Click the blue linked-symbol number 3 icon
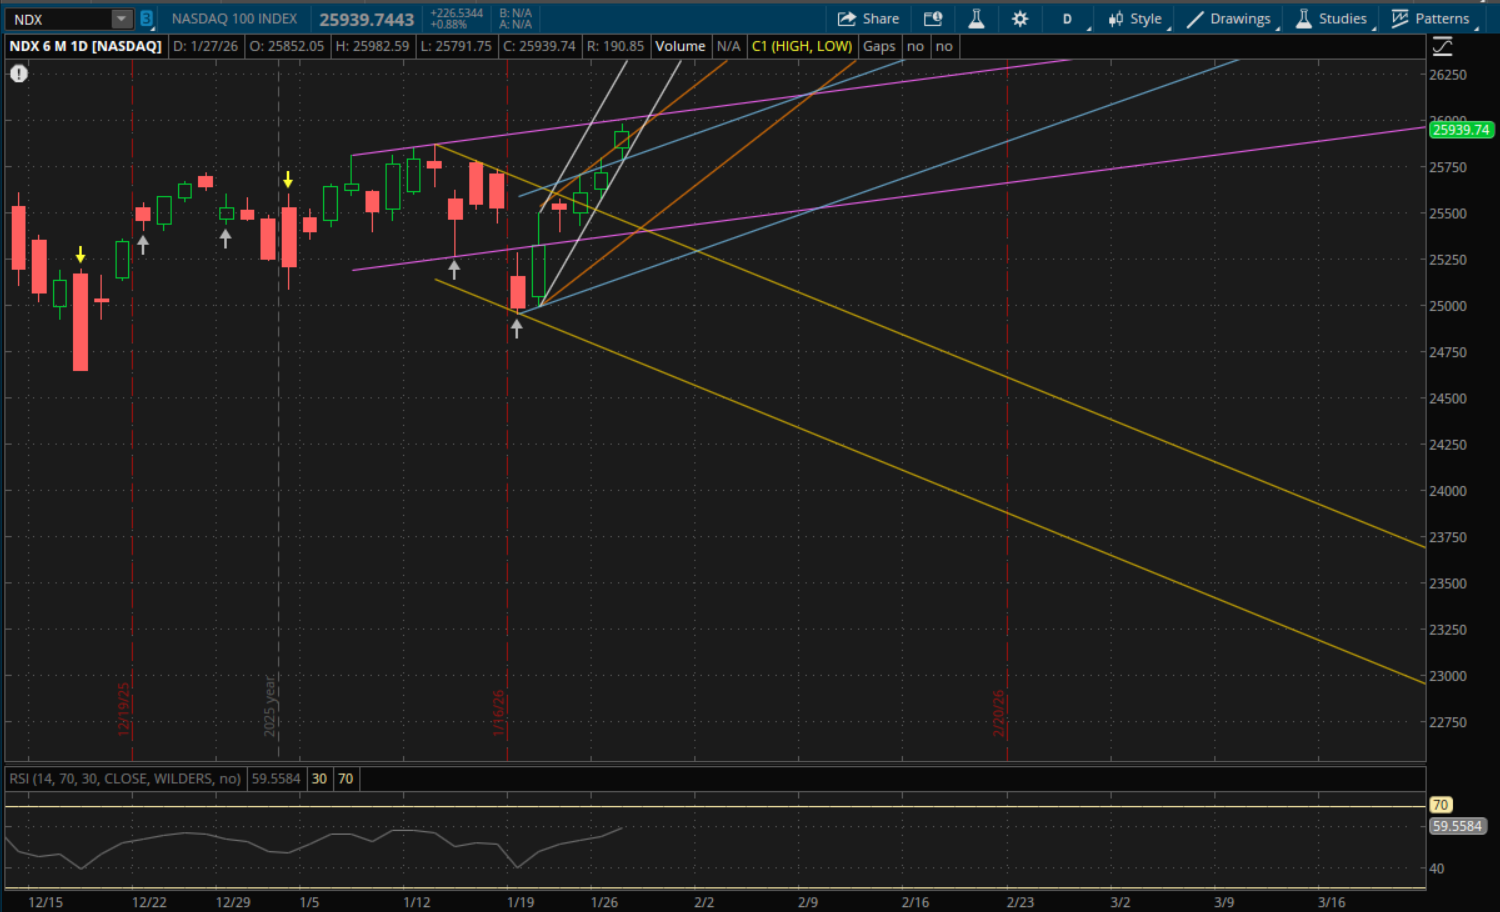This screenshot has height=912, width=1500. point(146,19)
